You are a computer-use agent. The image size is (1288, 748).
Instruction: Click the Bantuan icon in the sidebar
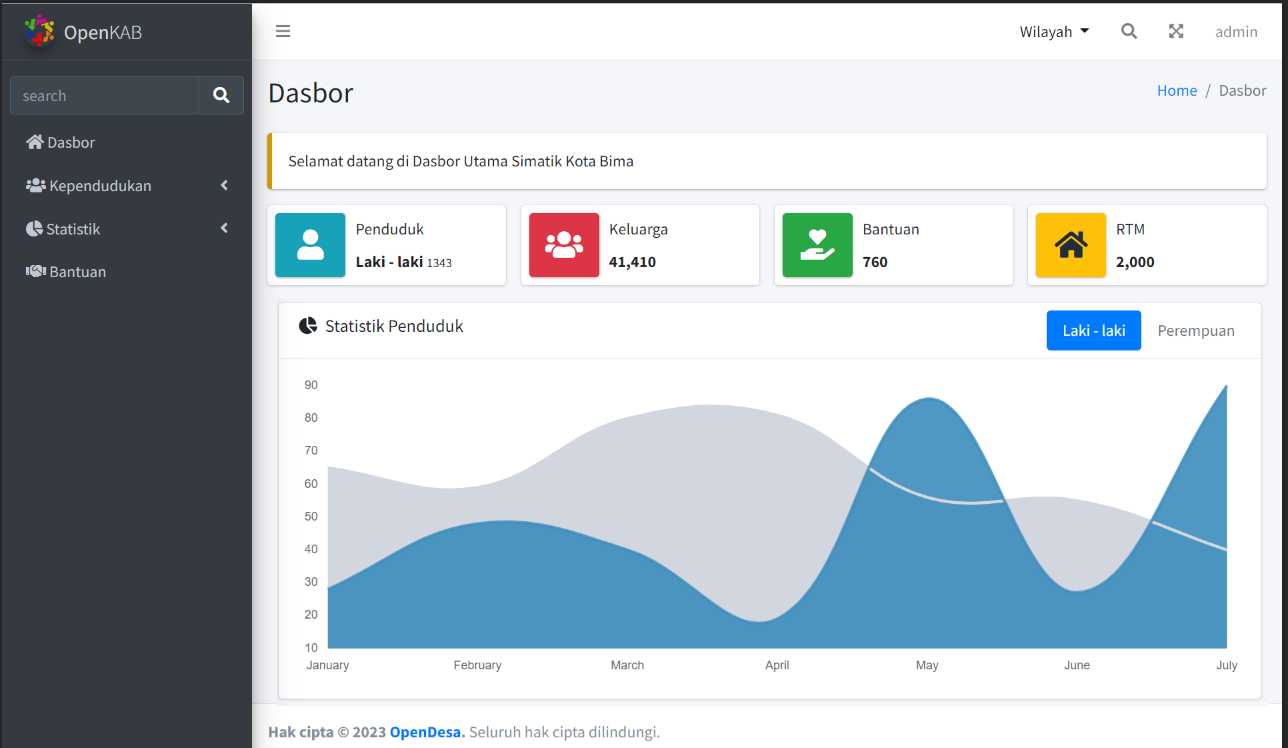34,271
